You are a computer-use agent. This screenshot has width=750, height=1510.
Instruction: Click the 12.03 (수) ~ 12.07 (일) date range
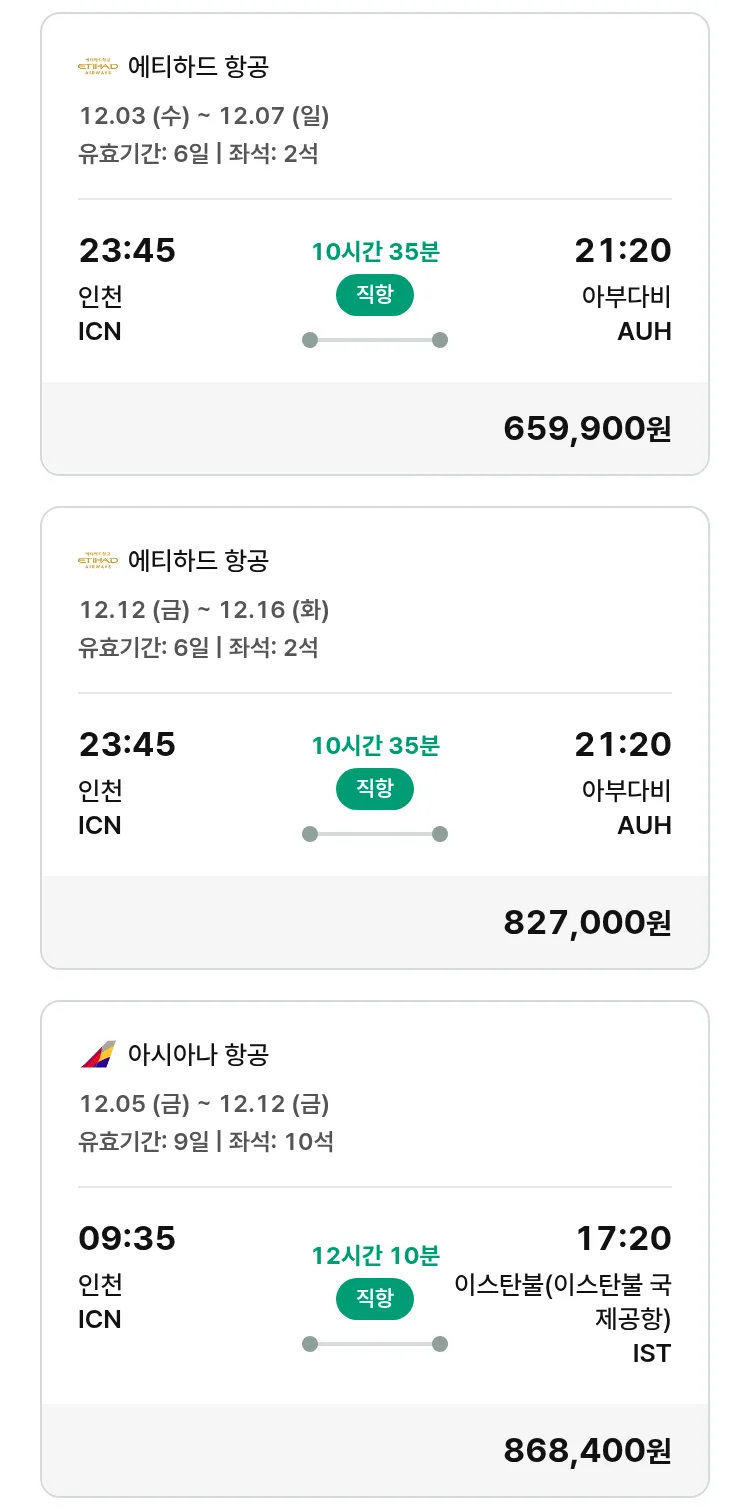click(x=204, y=116)
